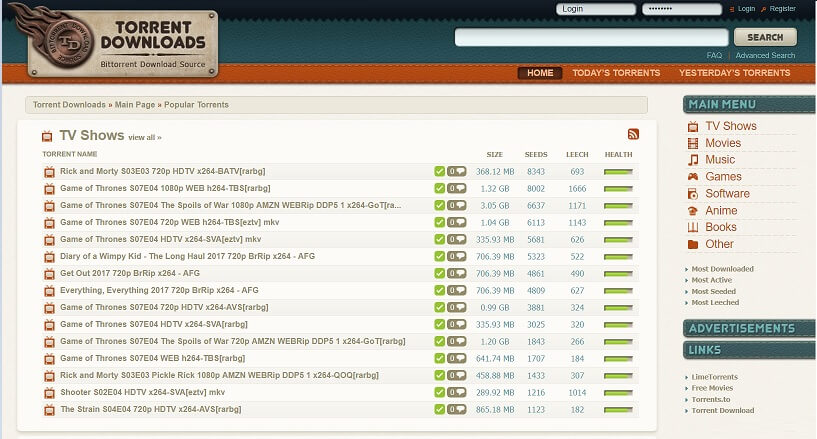The height and width of the screenshot is (439, 817).
Task: Click health bar of The Strain S04E04 row
Action: tap(618, 410)
